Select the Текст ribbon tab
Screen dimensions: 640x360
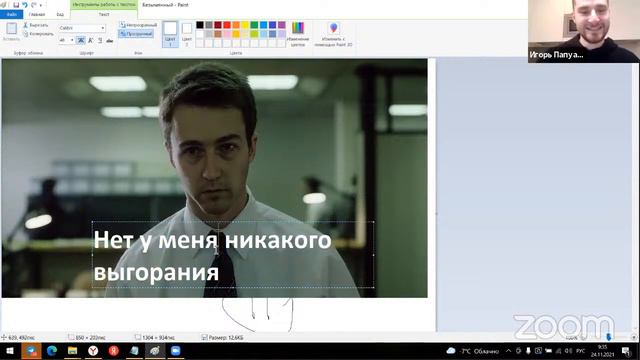[104, 14]
